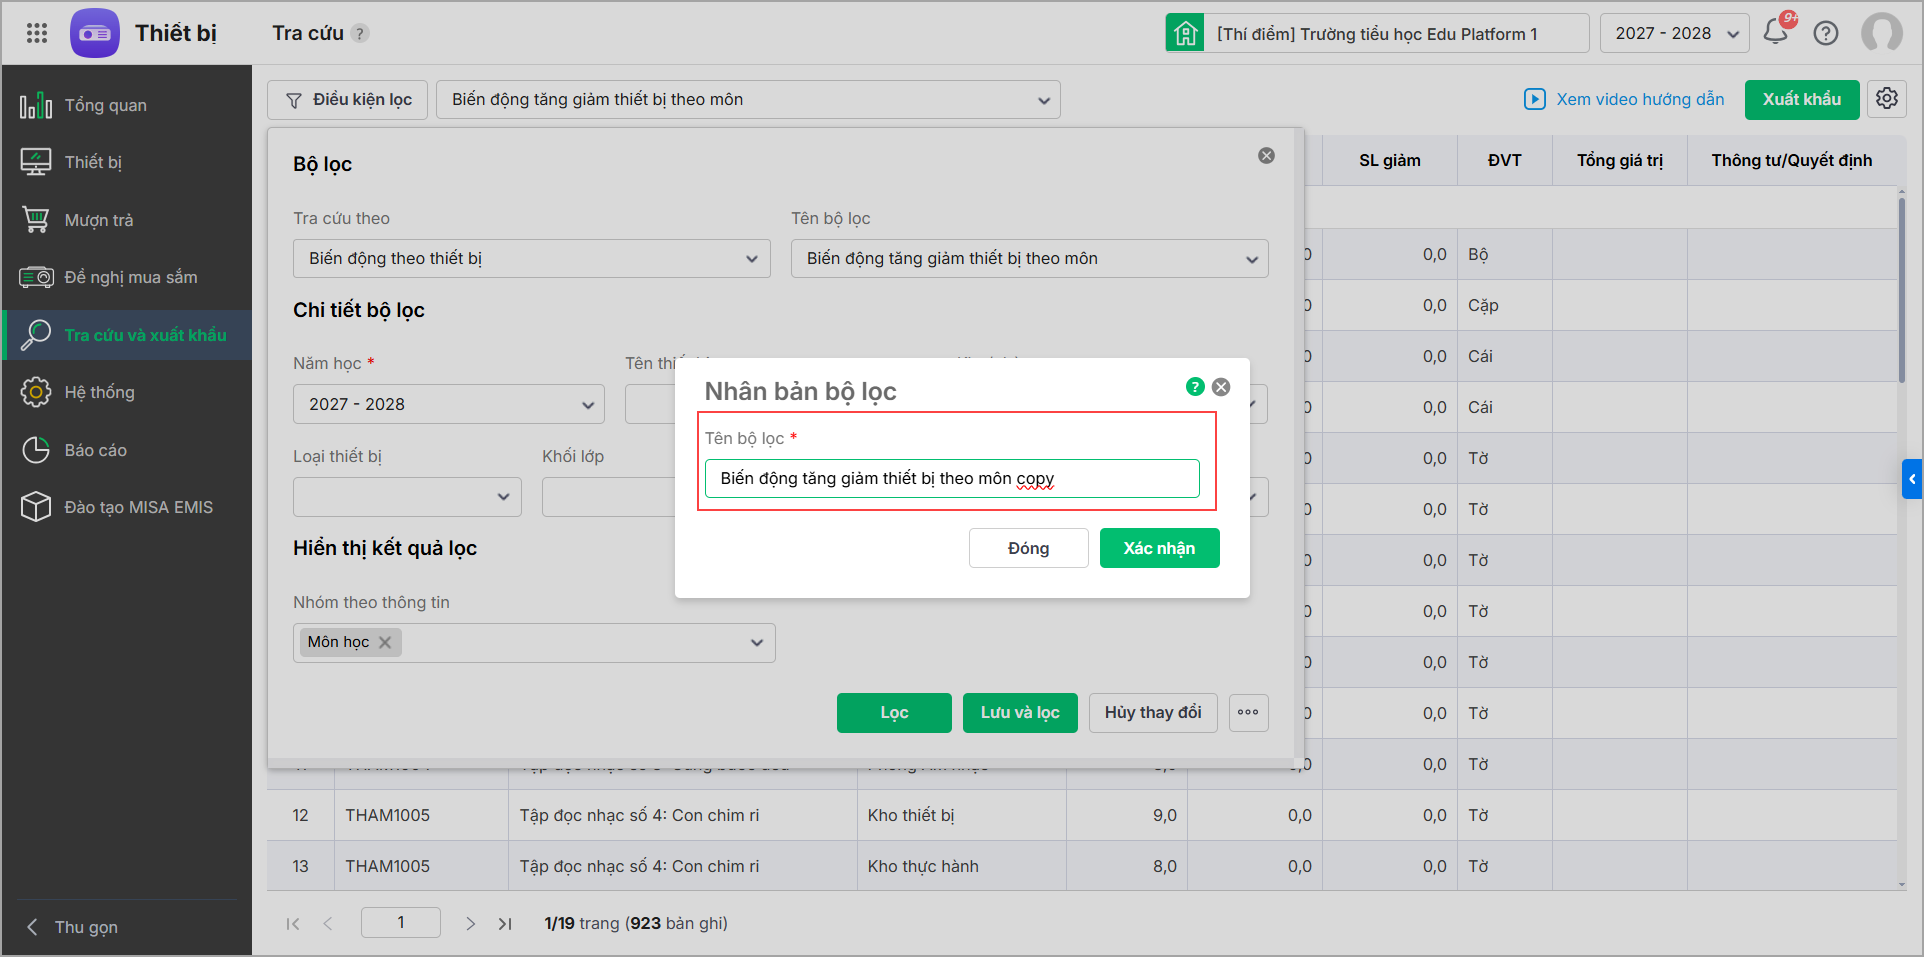
Task: Open the three-dots more options button
Action: pyautogui.click(x=1248, y=713)
